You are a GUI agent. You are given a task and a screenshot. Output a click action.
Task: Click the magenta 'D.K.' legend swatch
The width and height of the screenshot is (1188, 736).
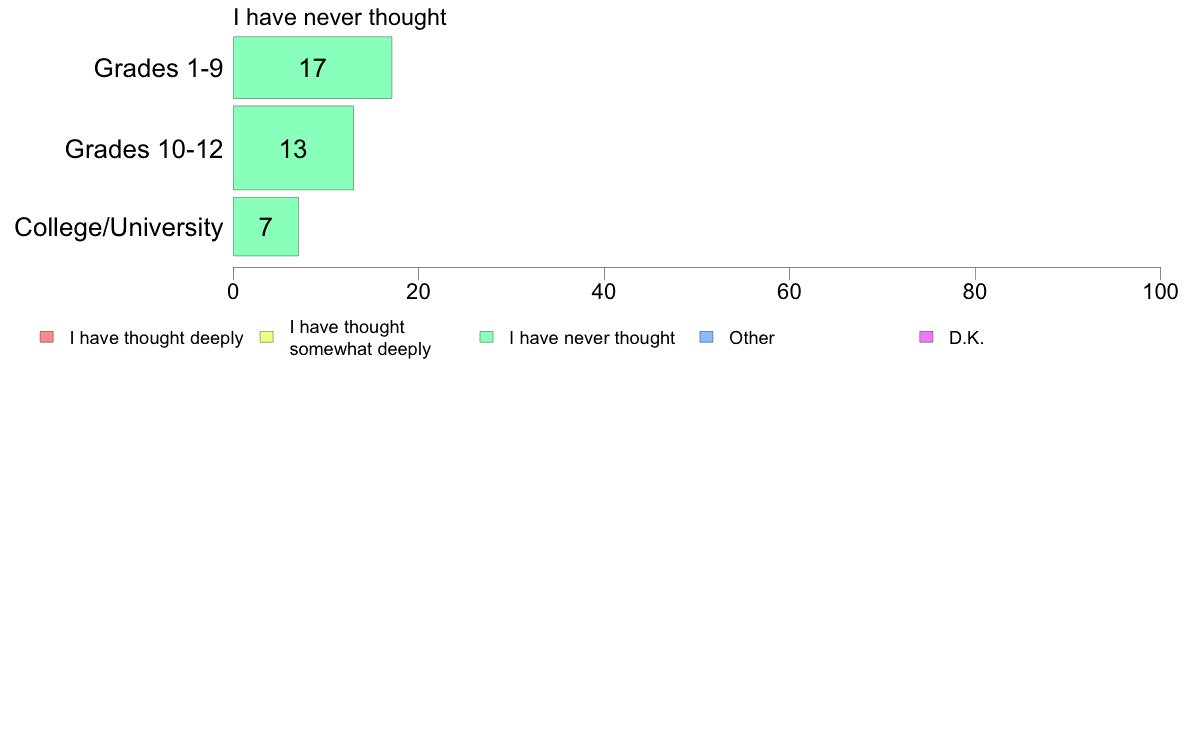click(926, 337)
